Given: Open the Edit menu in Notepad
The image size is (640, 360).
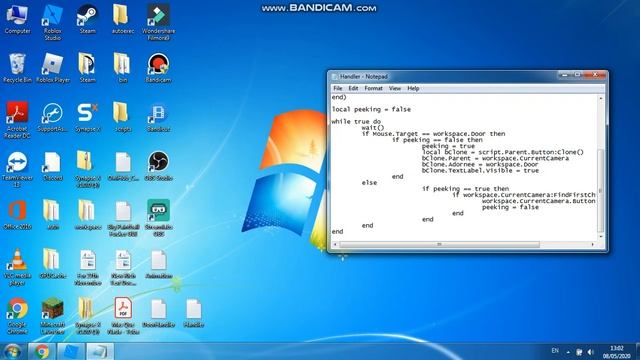Looking at the screenshot, I should coord(353,88).
